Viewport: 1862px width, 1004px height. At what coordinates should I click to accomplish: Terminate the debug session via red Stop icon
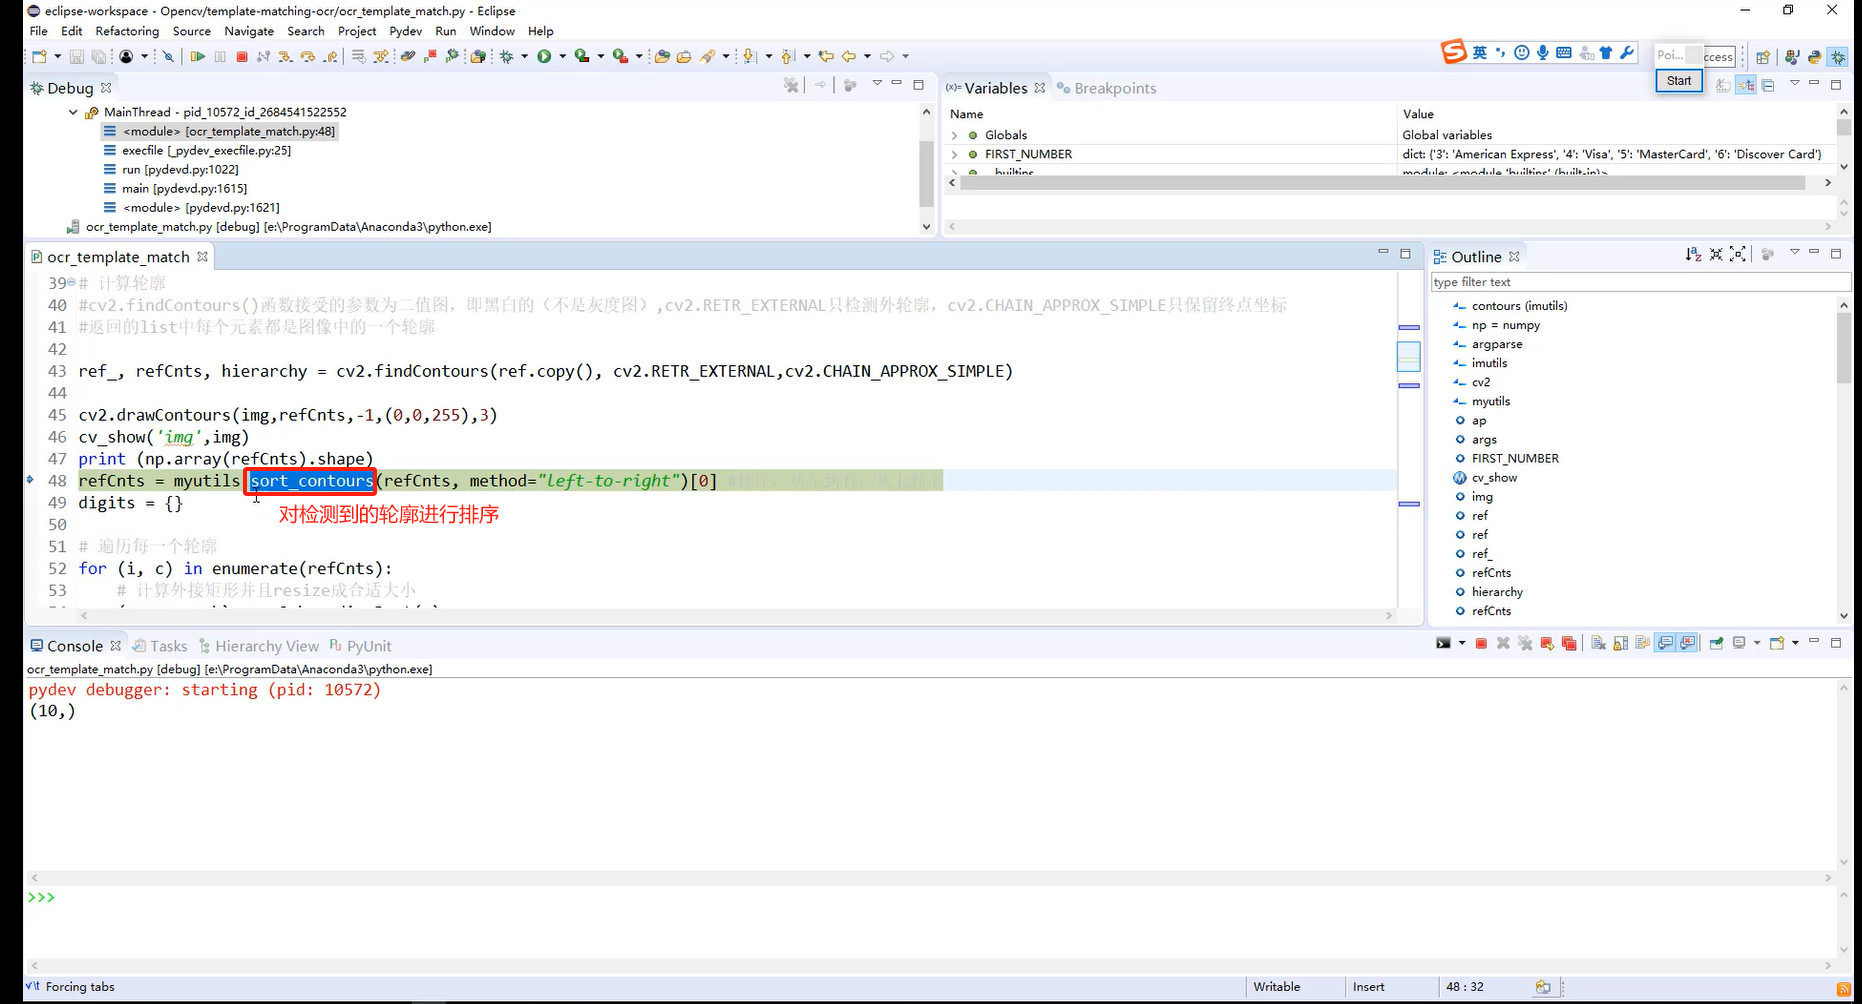242,56
